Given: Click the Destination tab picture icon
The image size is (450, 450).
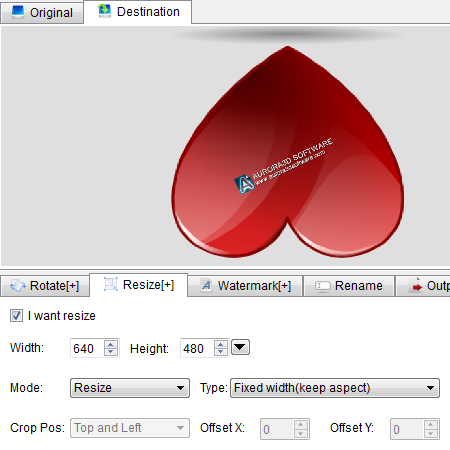Looking at the screenshot, I should point(105,11).
